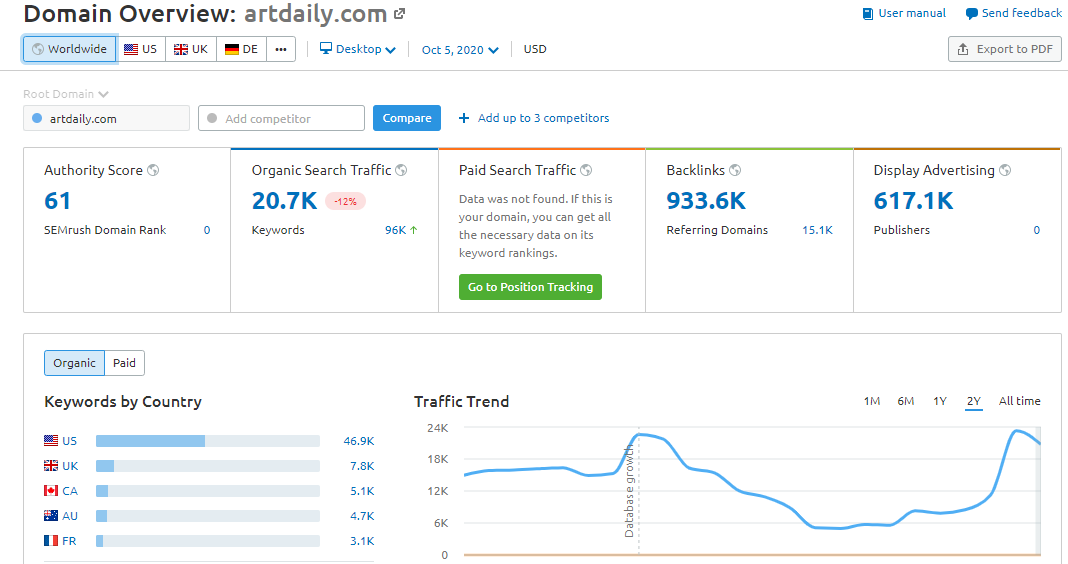Click UK flag in Keywords by Country
Viewport: 1068px width, 564px height.
[x=51, y=466]
